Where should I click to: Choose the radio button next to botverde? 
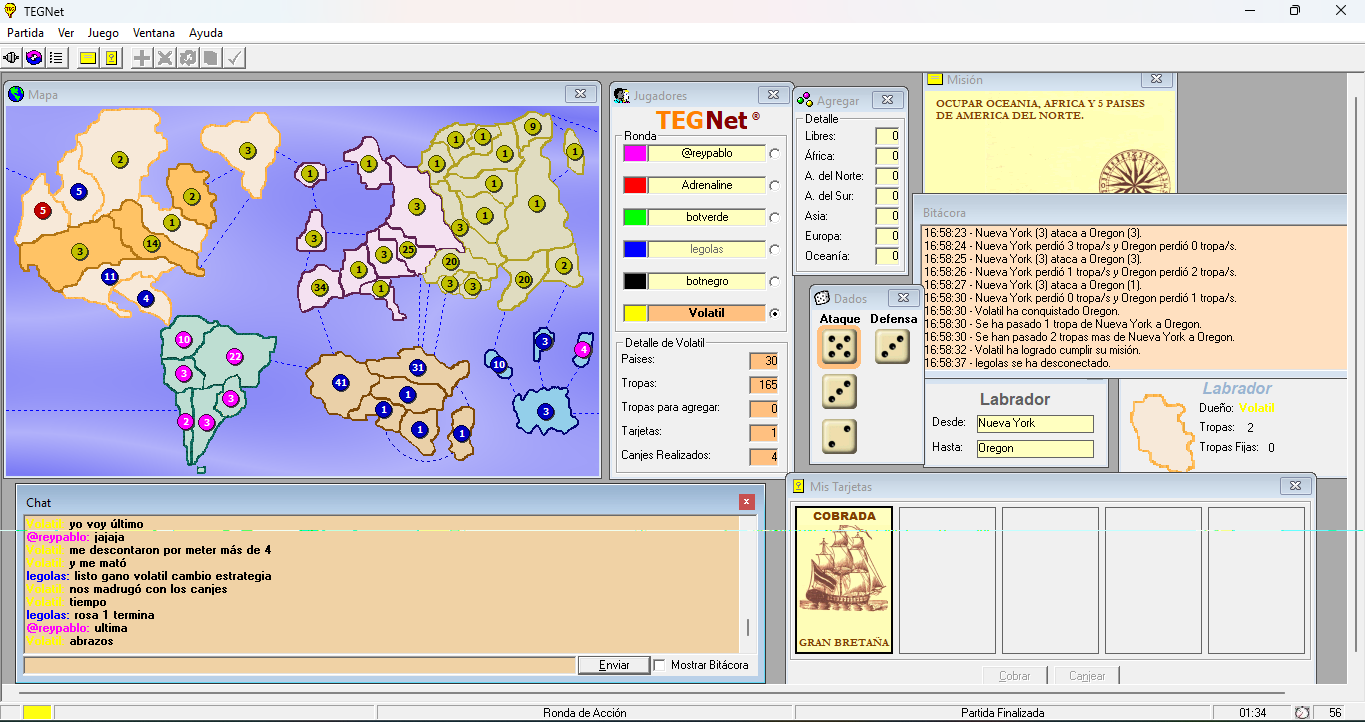point(774,217)
